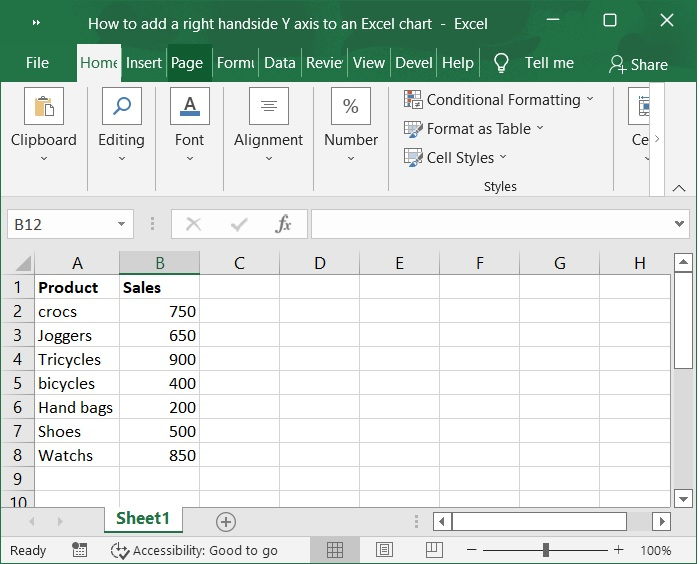Open the Help tab
The width and height of the screenshot is (700, 564).
pos(458,63)
